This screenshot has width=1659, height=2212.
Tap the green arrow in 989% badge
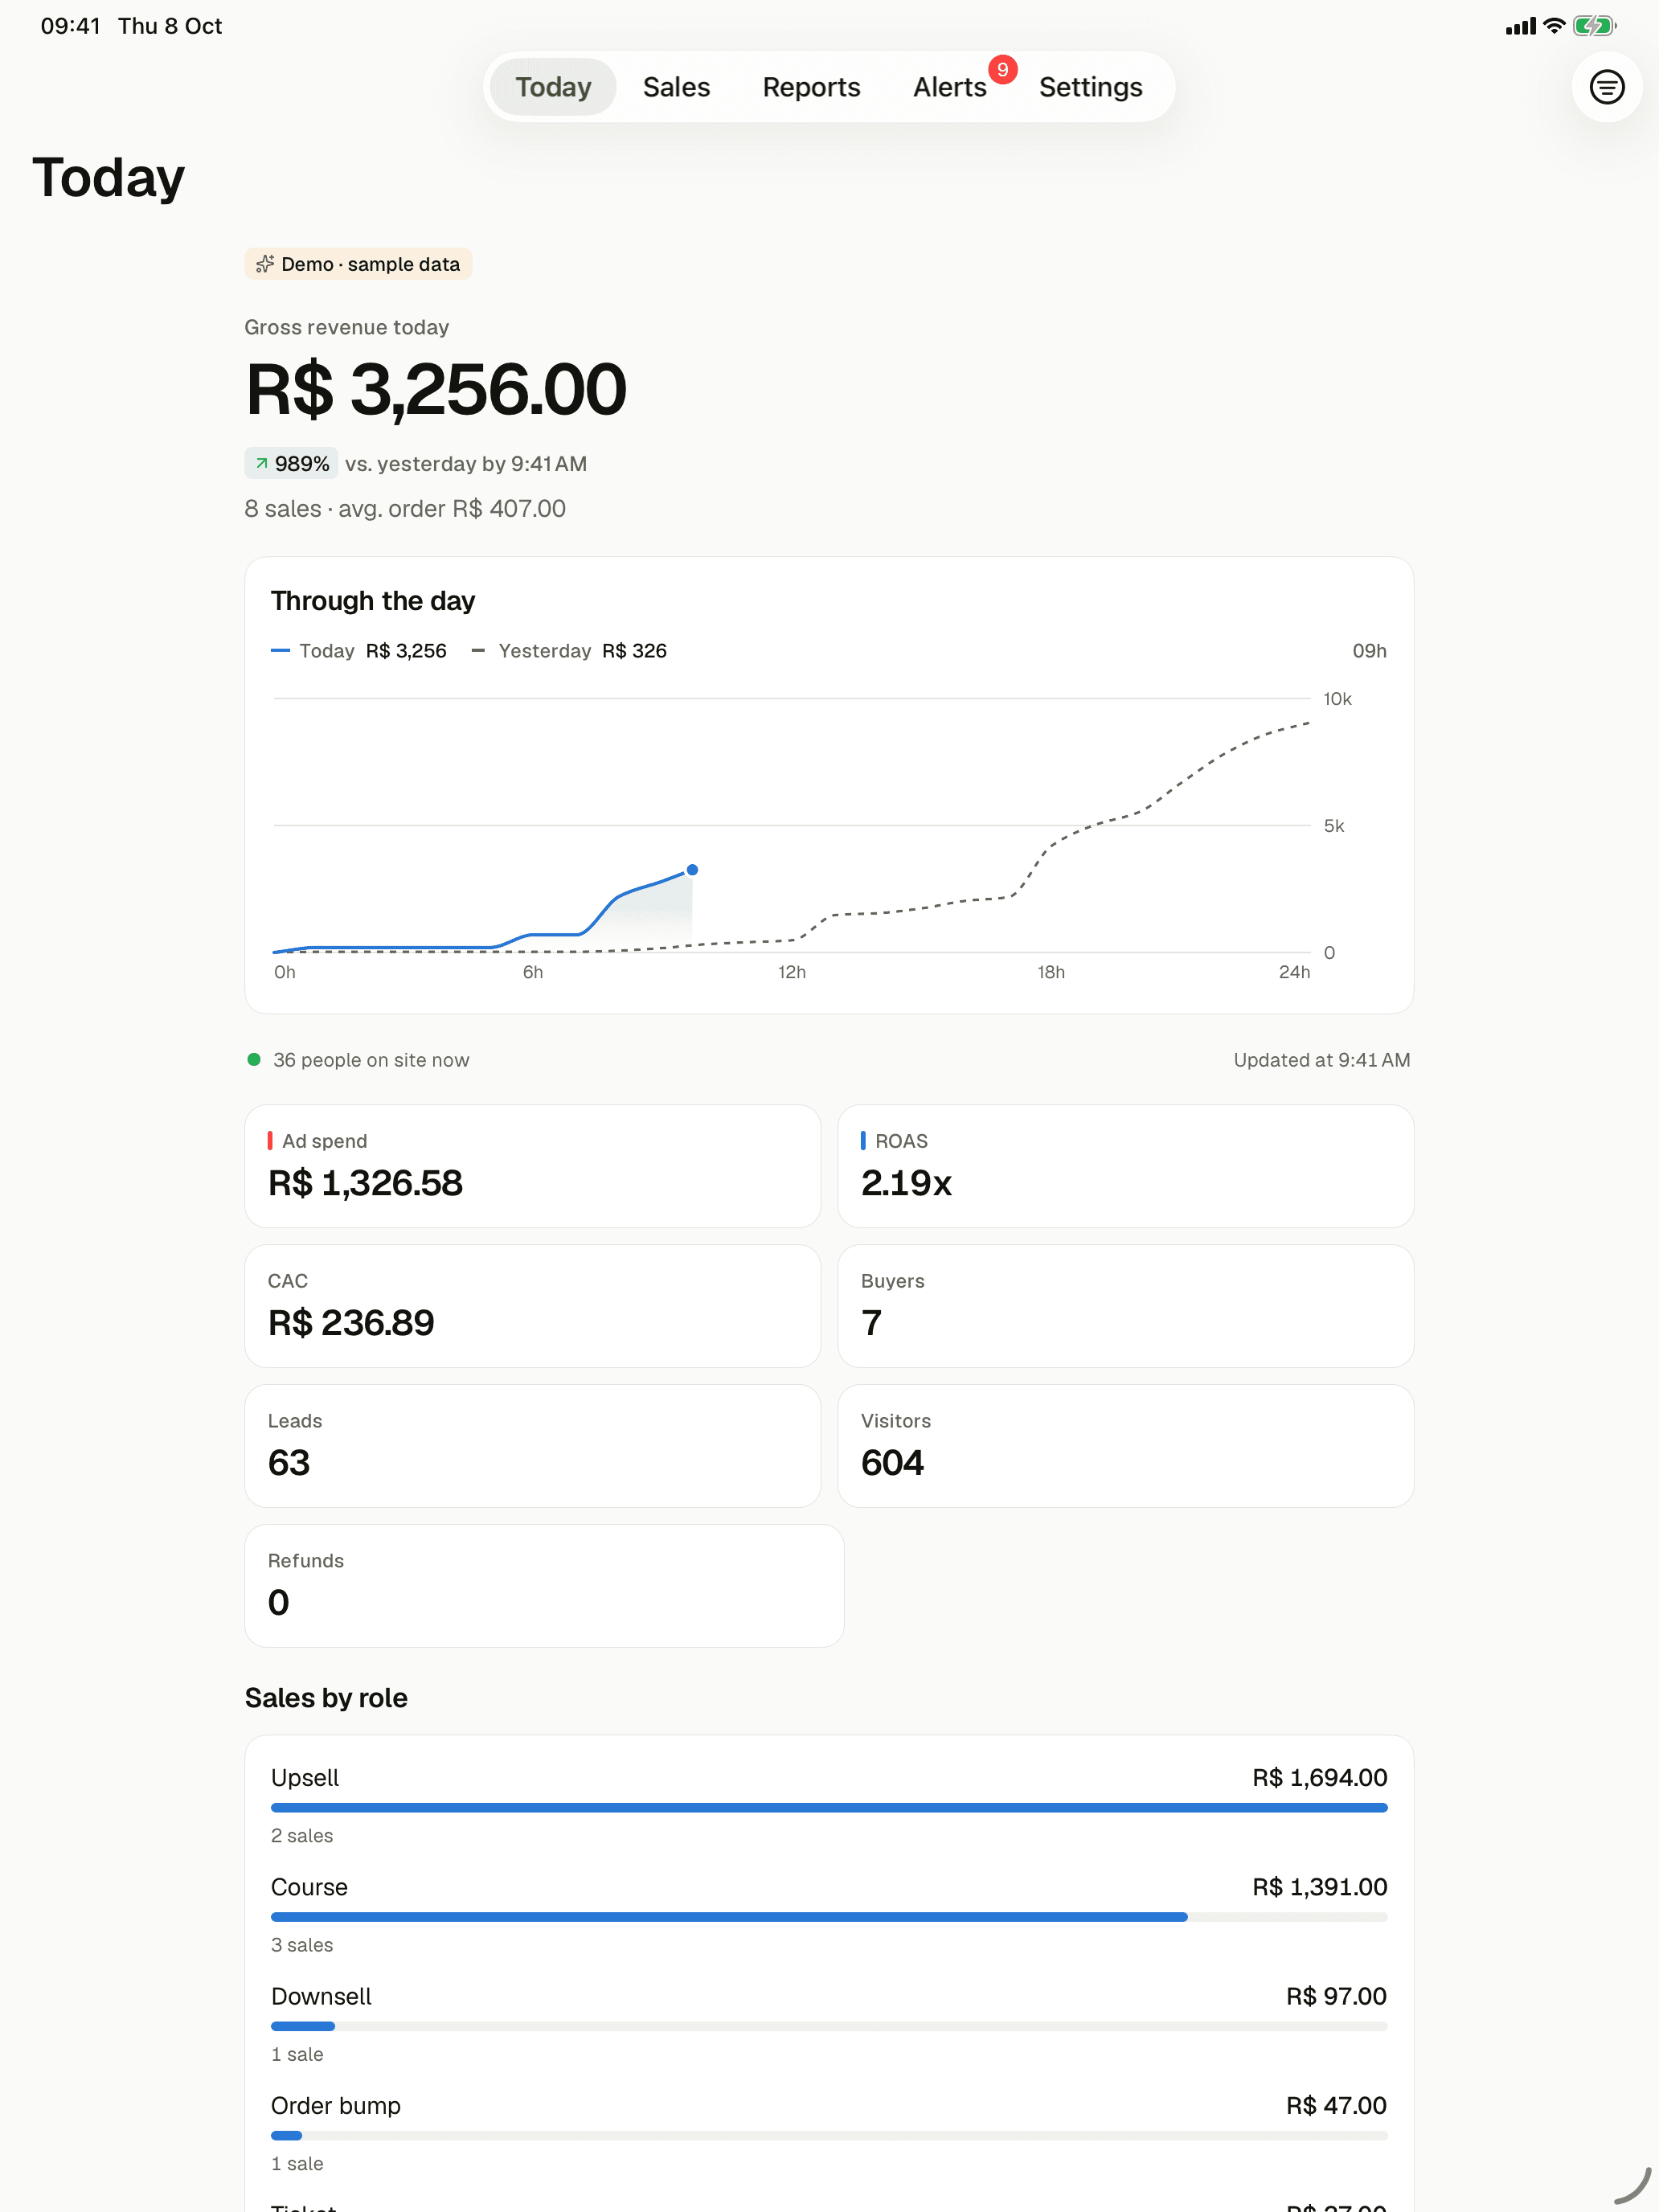pos(262,463)
